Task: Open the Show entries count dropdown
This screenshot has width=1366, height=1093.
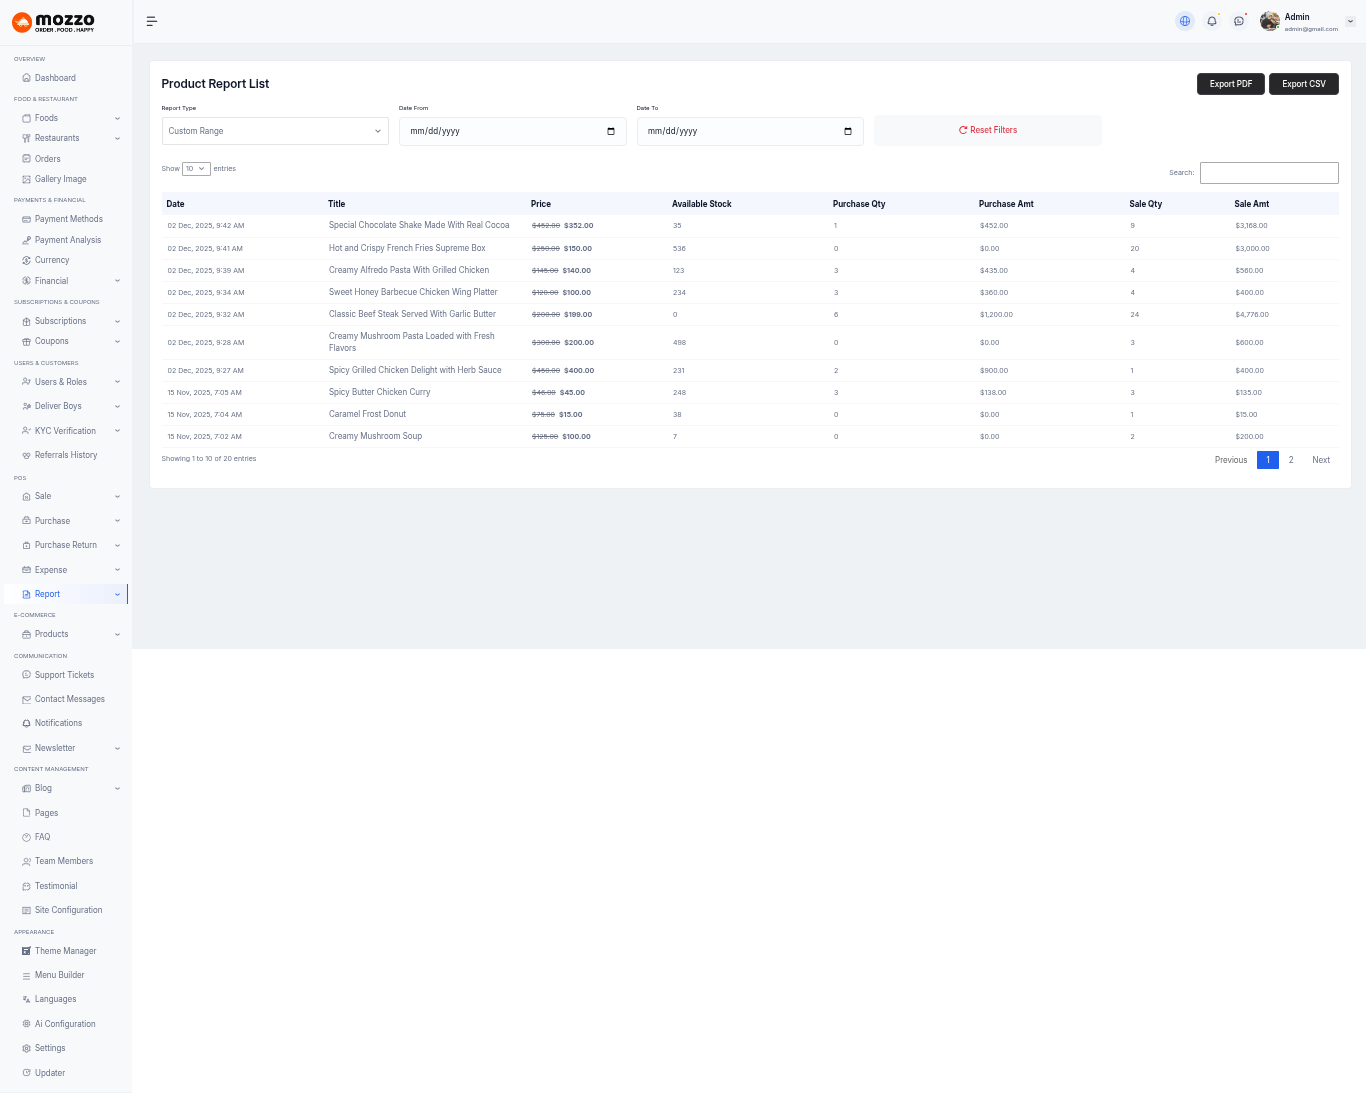Action: [x=196, y=169]
